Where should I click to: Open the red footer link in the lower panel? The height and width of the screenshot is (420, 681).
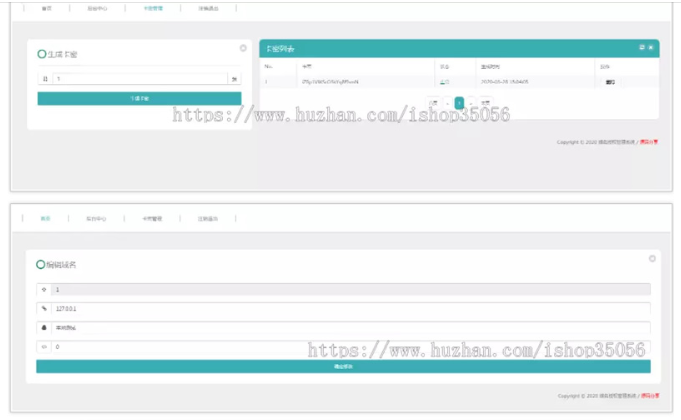(649, 395)
